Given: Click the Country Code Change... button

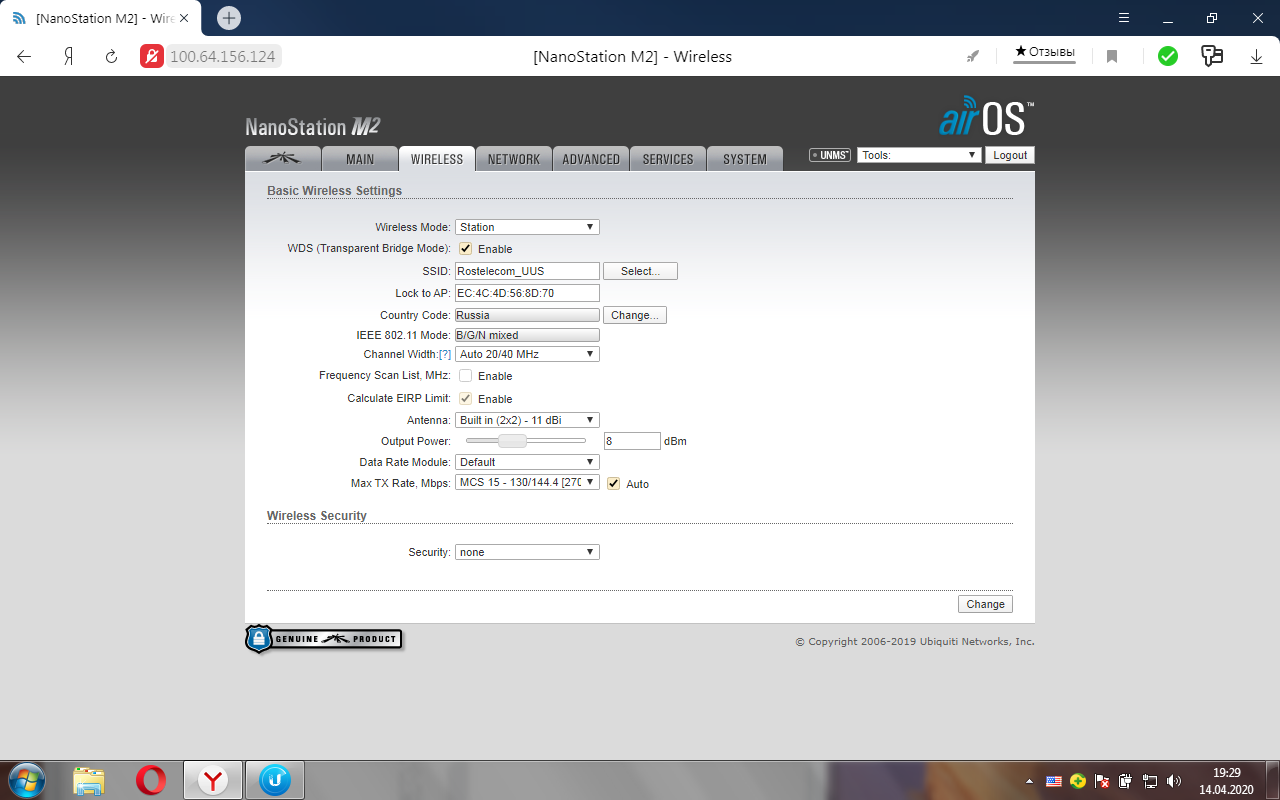Looking at the screenshot, I should click(635, 315).
